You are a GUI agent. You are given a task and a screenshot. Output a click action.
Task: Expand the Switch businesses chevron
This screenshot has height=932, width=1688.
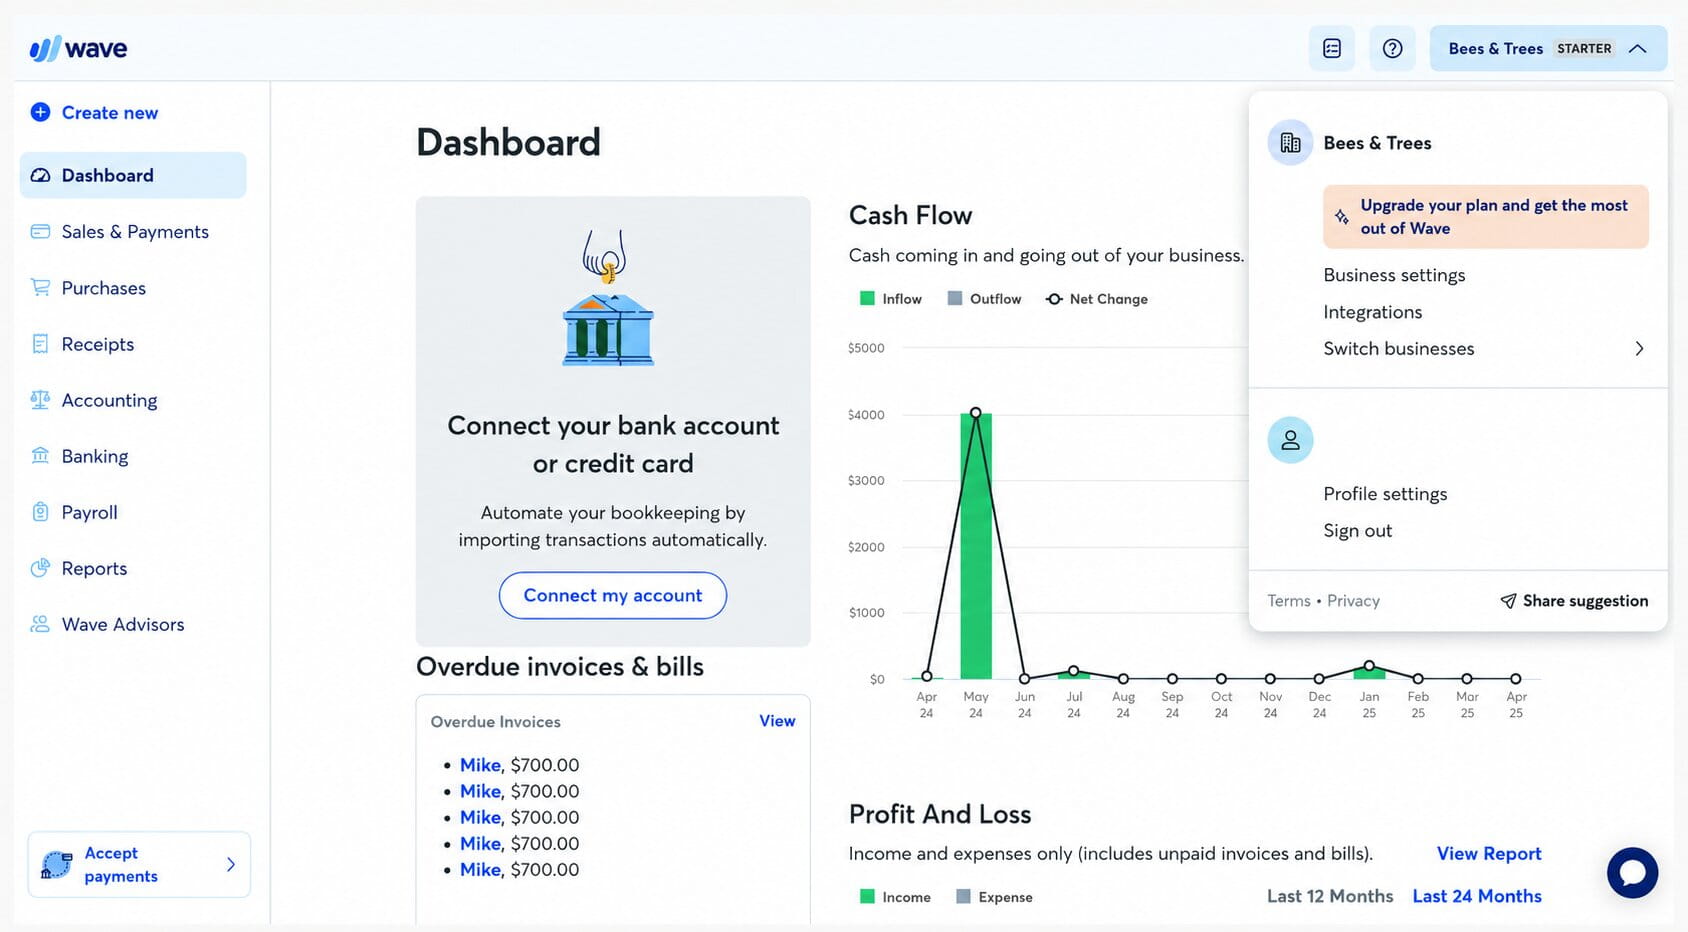pos(1639,349)
